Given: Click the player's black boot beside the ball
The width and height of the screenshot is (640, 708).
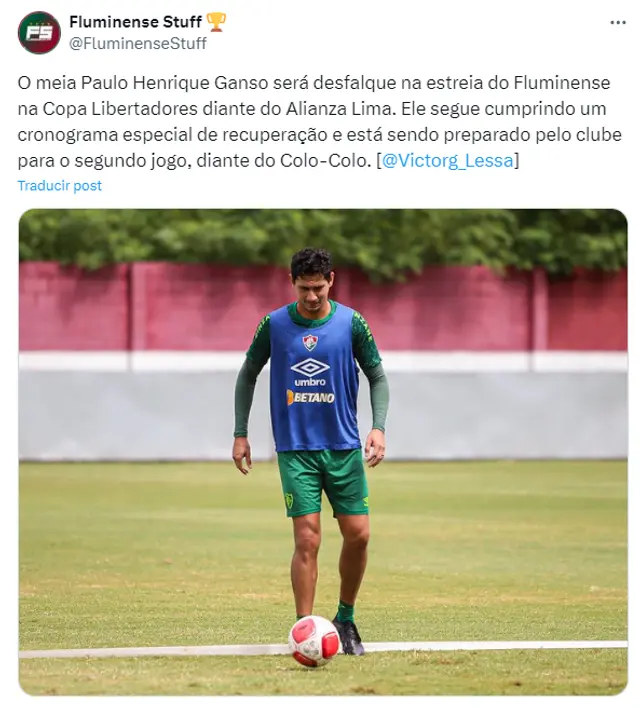Looking at the screenshot, I should (349, 636).
